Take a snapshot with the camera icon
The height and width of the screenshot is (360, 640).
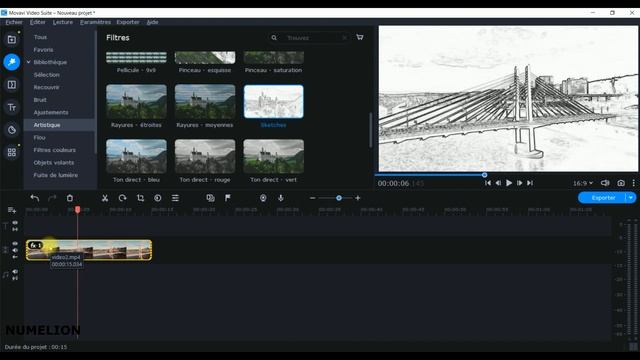(621, 183)
